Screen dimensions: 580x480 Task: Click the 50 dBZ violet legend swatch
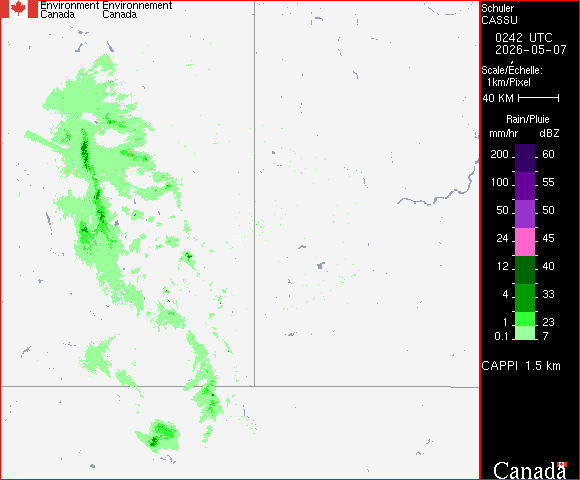(x=525, y=214)
